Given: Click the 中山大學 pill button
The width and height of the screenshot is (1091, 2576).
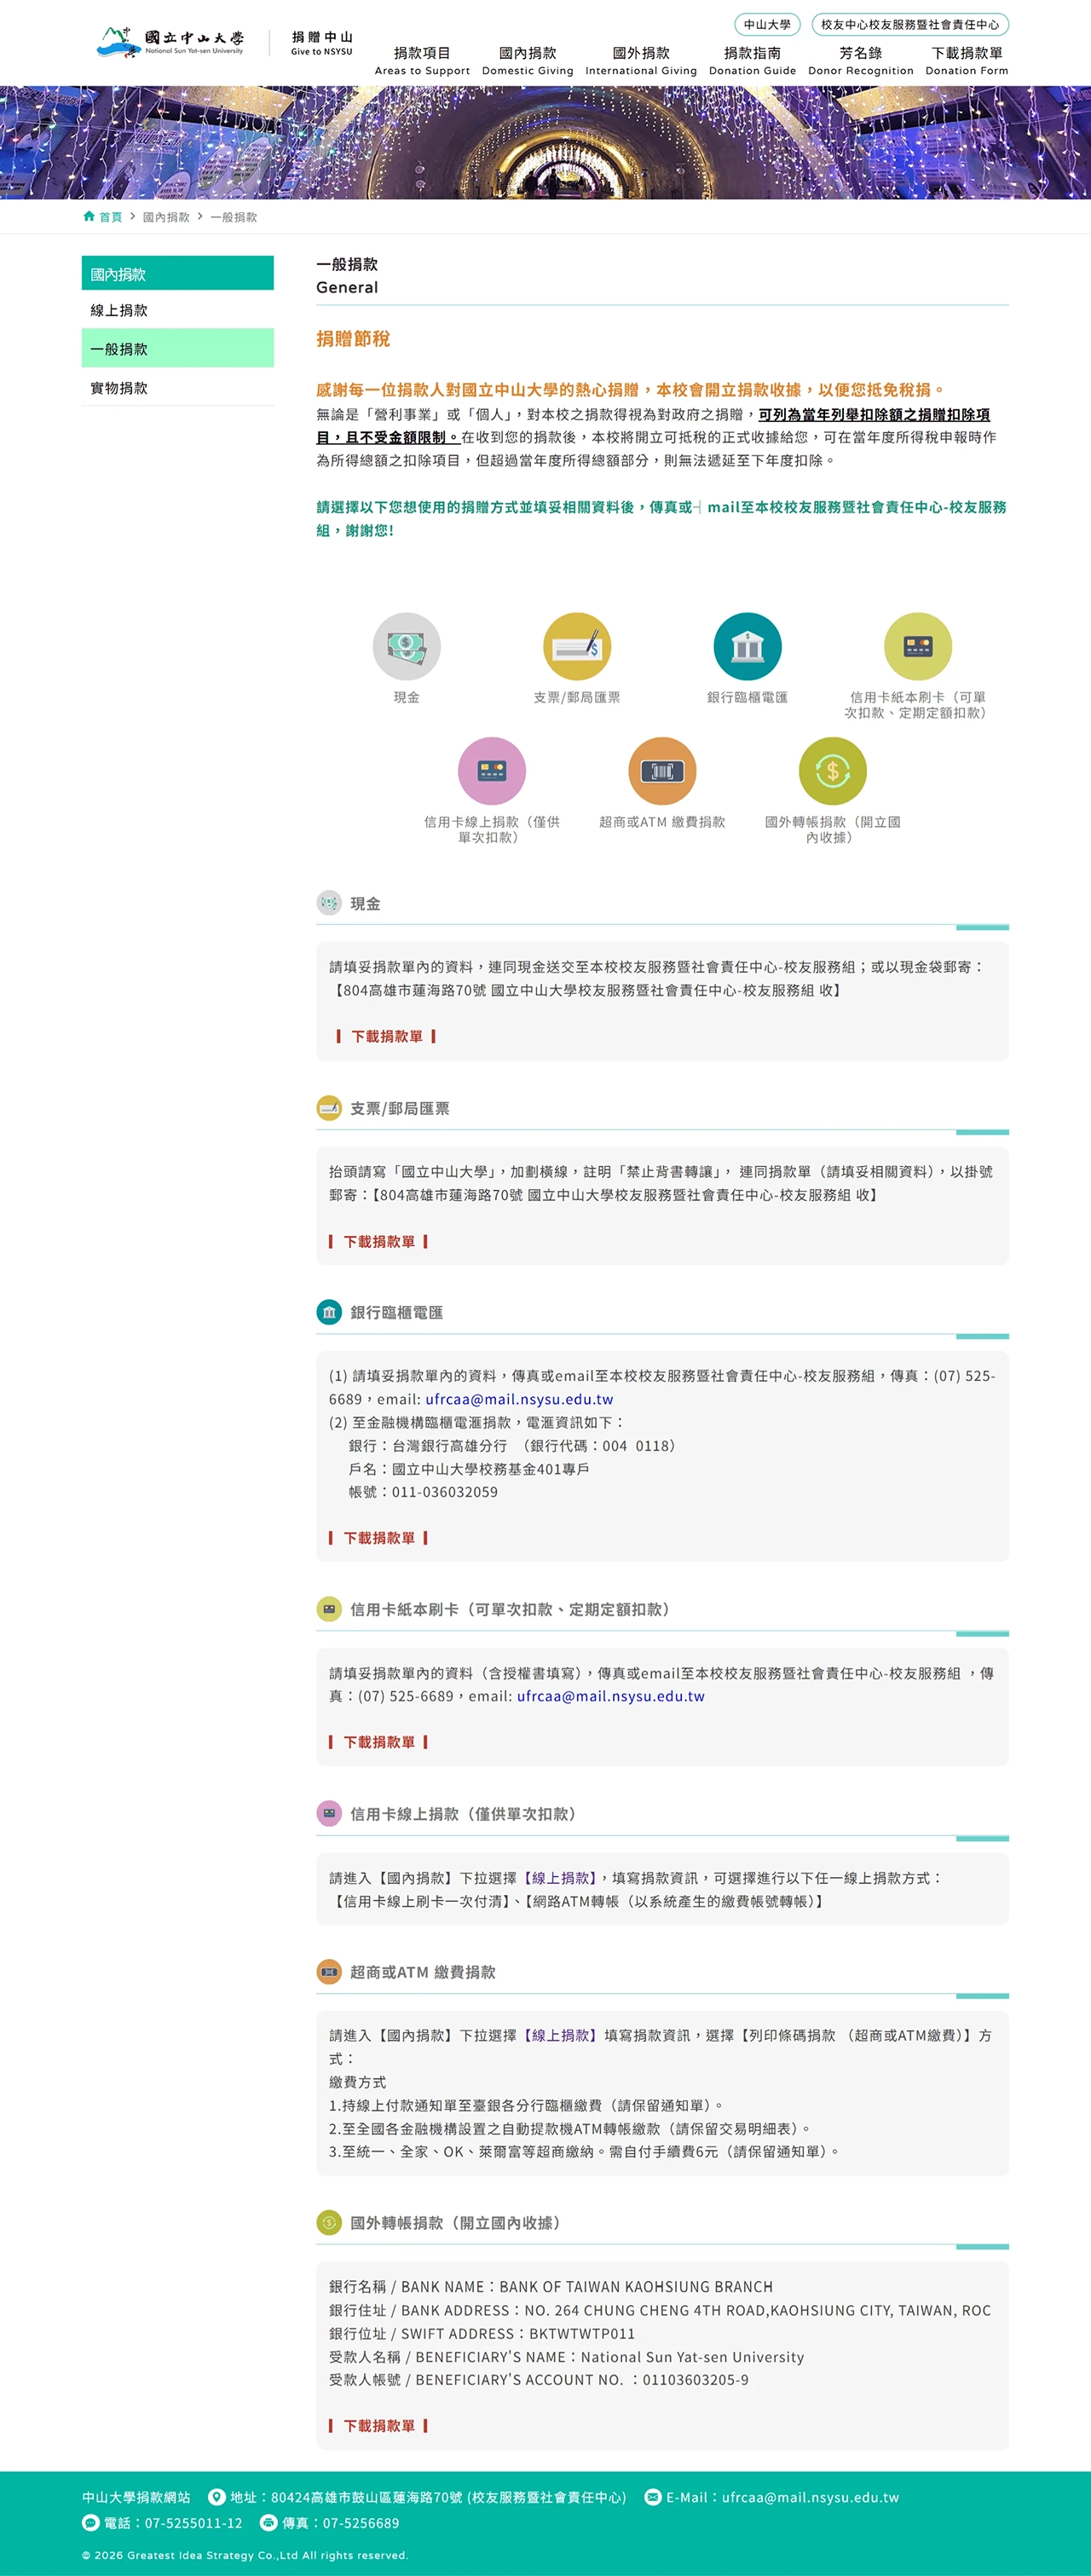Looking at the screenshot, I should coord(767,24).
